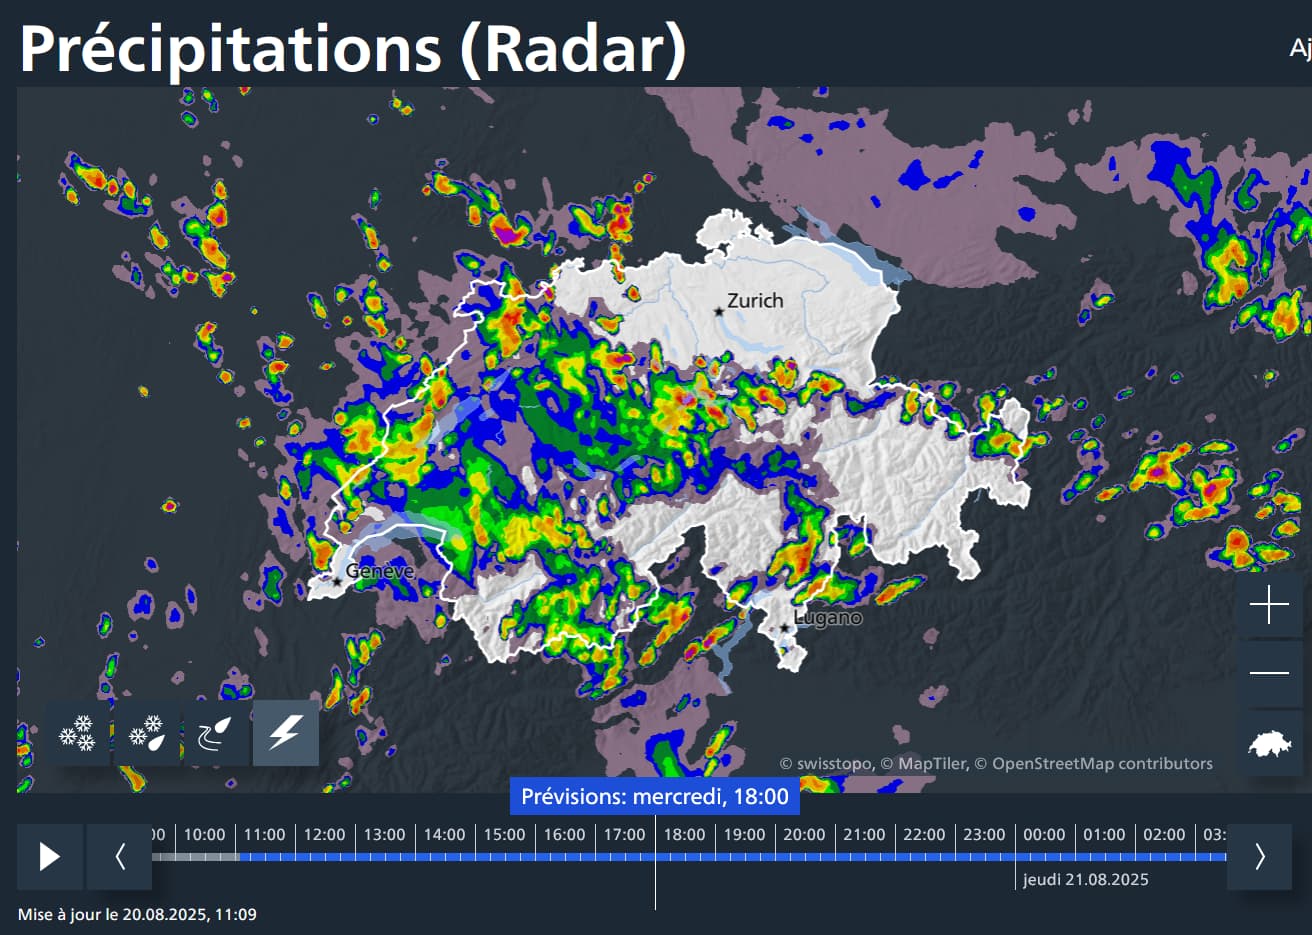The height and width of the screenshot is (935, 1312).
Task: Select the wind and rain layer icon
Action: point(216,733)
